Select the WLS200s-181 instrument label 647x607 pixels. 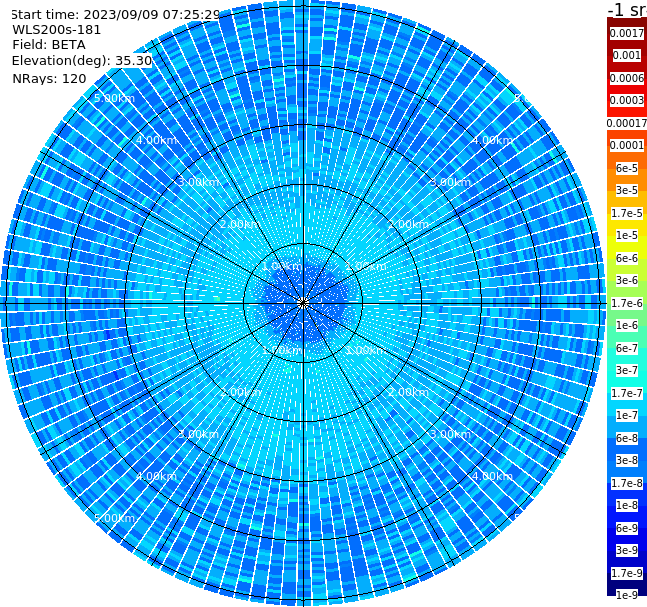tap(57, 30)
